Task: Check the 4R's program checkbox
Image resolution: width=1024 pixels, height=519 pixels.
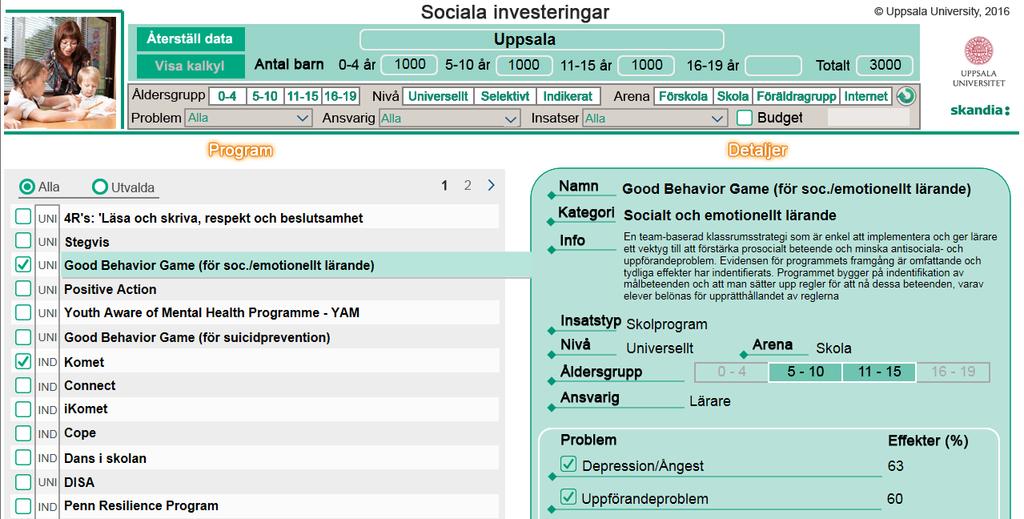Action: click(x=23, y=217)
